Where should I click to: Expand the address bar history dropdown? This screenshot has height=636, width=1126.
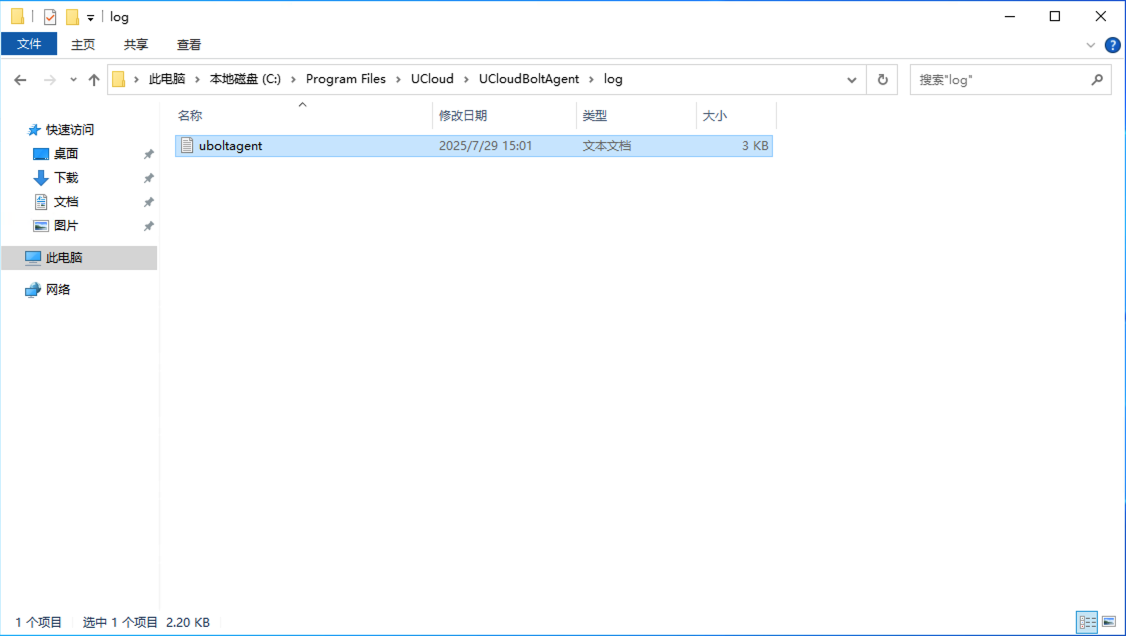[x=852, y=80]
